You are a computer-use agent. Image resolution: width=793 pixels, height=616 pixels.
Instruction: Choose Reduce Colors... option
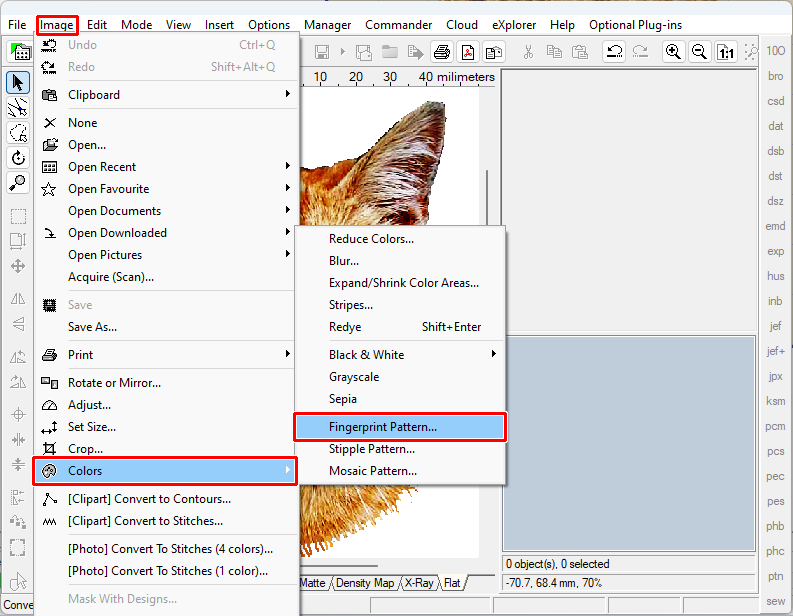(x=400, y=239)
